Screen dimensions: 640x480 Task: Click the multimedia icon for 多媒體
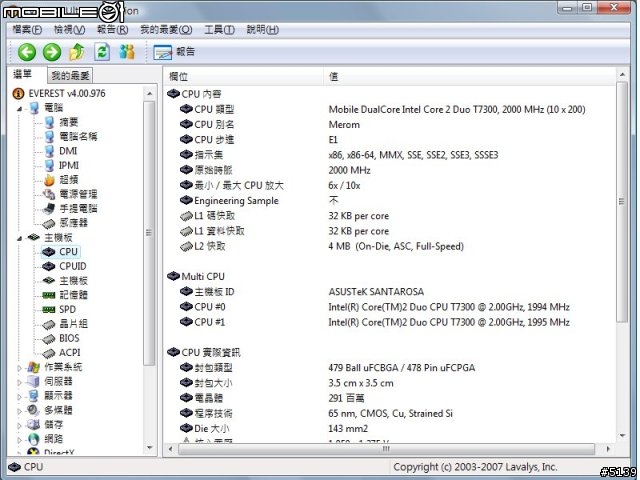tap(33, 411)
